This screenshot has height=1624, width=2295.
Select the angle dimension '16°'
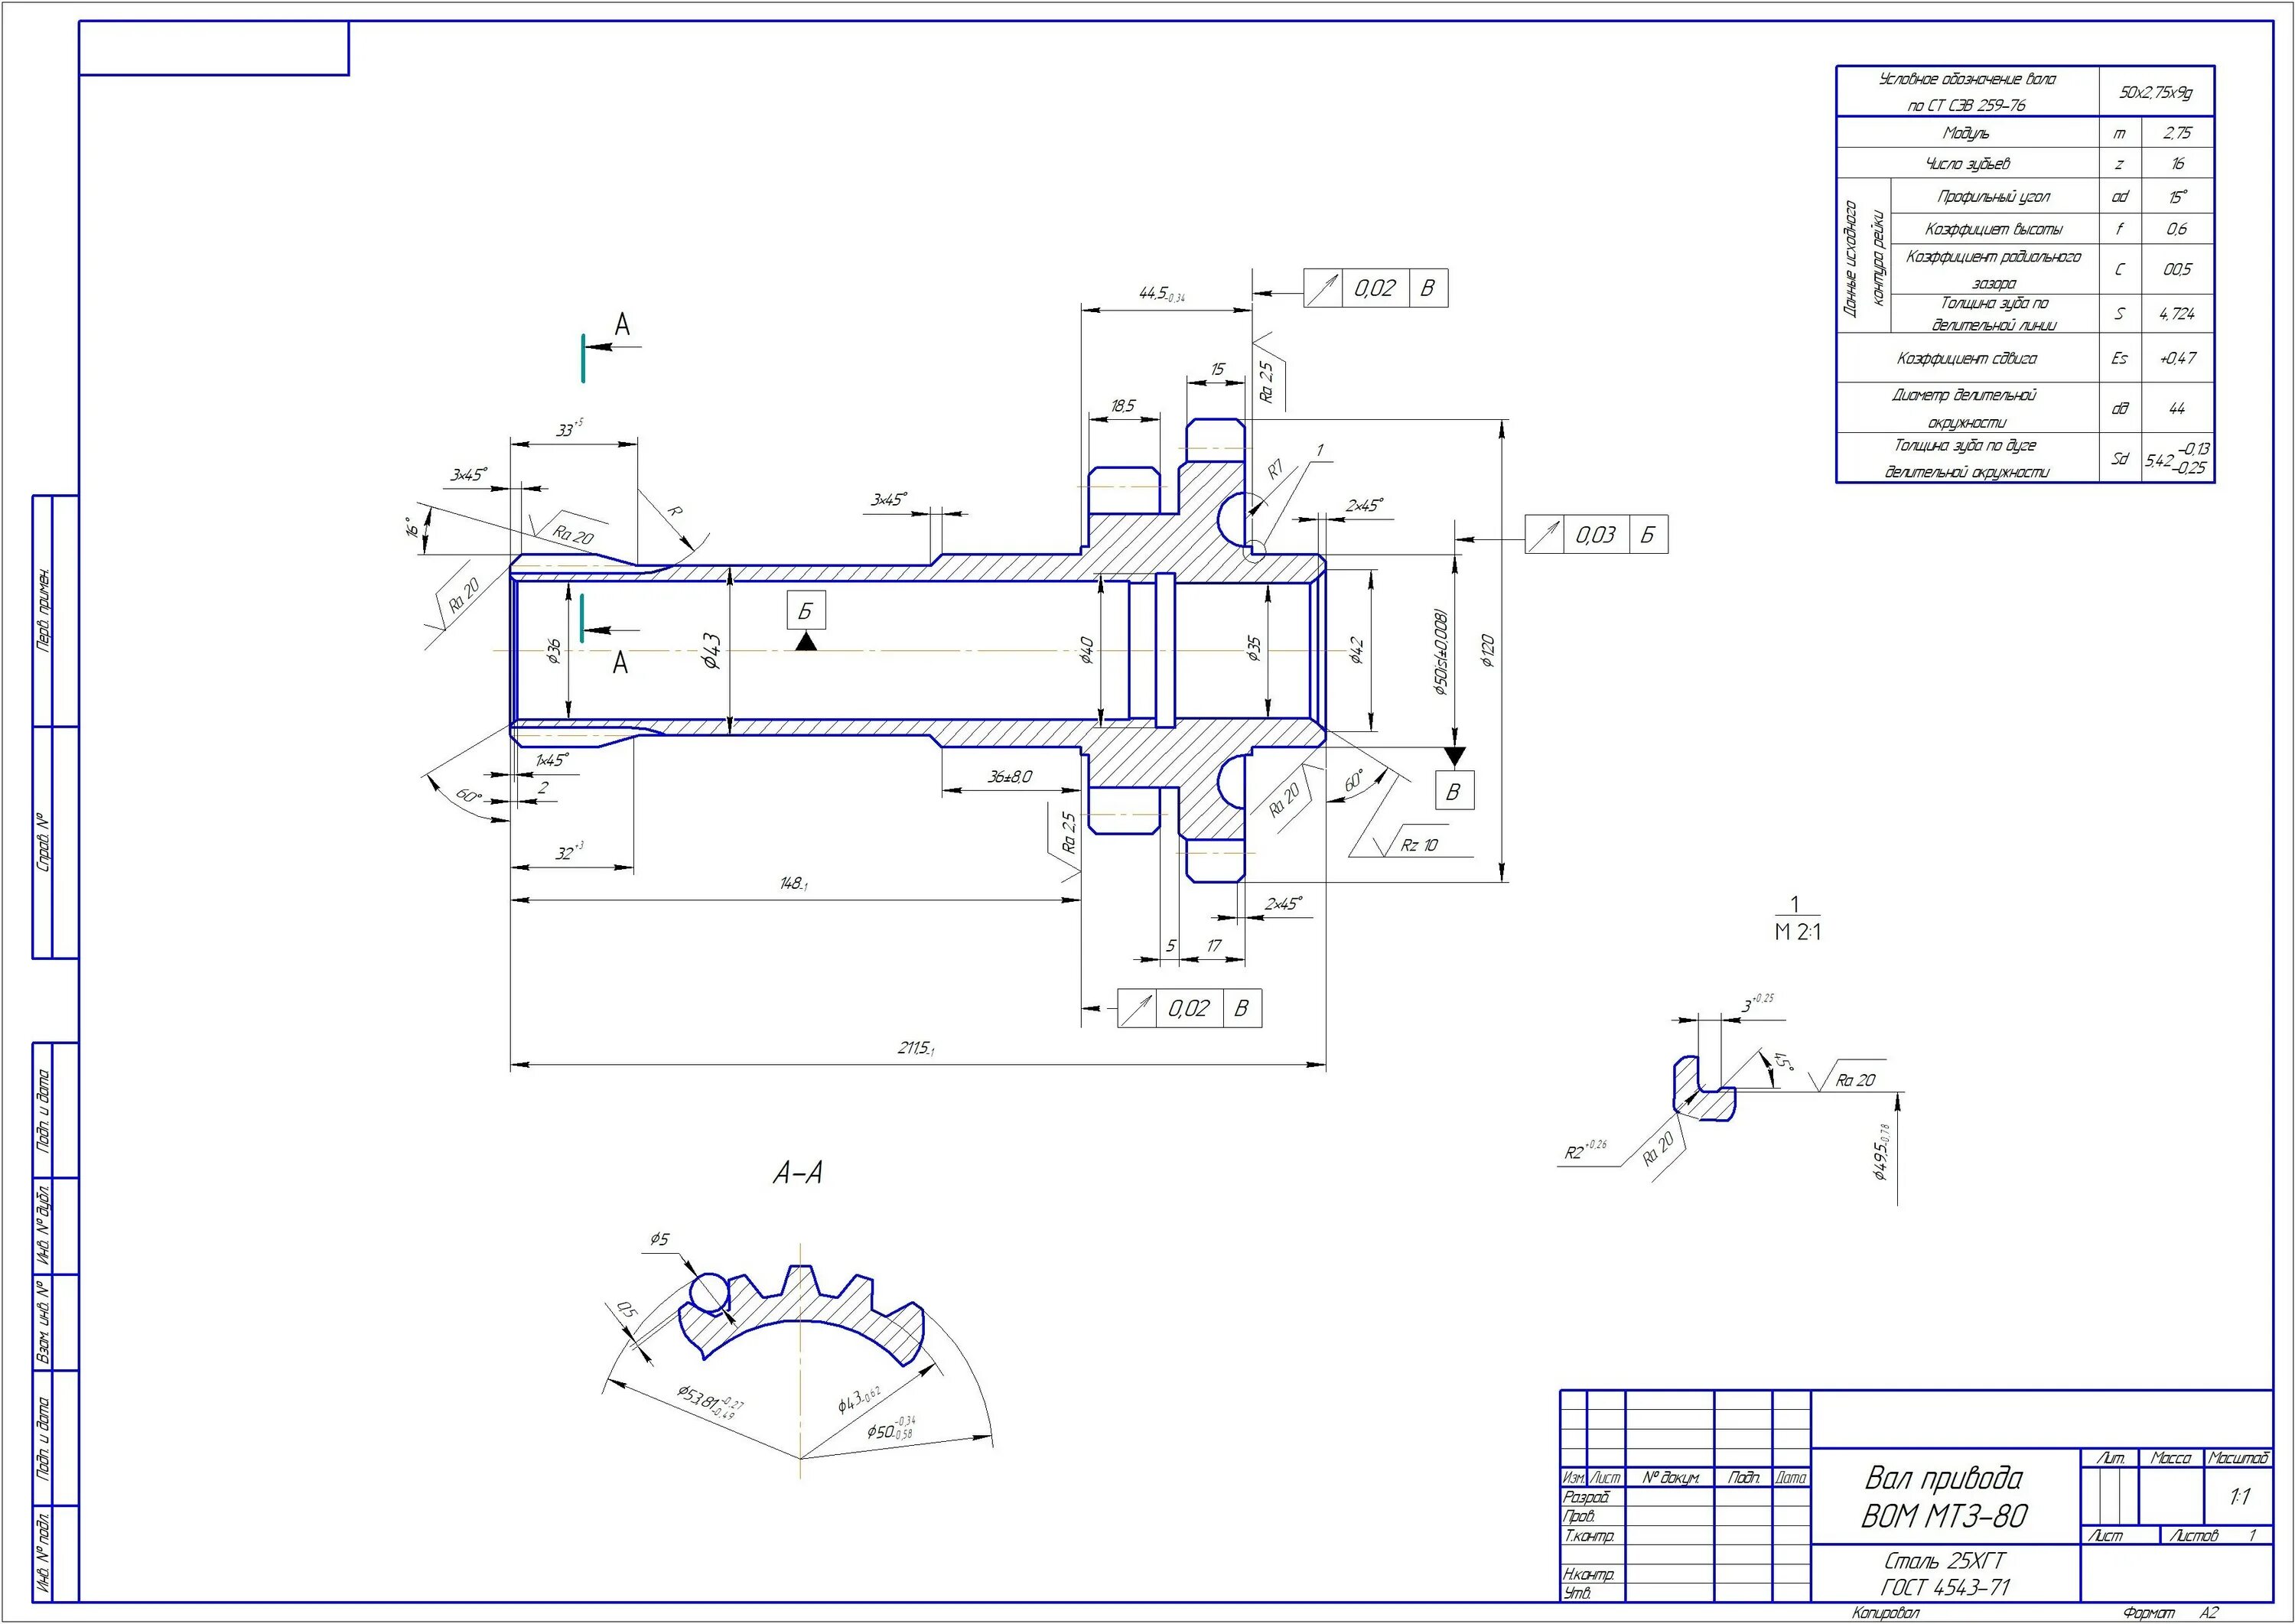[411, 527]
